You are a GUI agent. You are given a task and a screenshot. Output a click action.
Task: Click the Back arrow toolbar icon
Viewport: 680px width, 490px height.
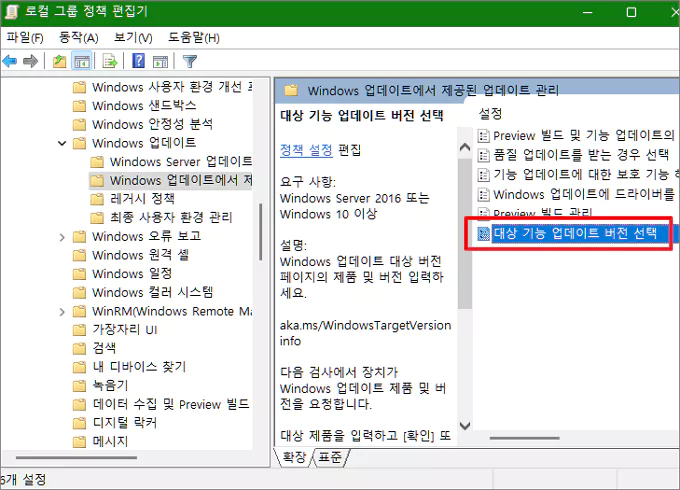coord(10,61)
